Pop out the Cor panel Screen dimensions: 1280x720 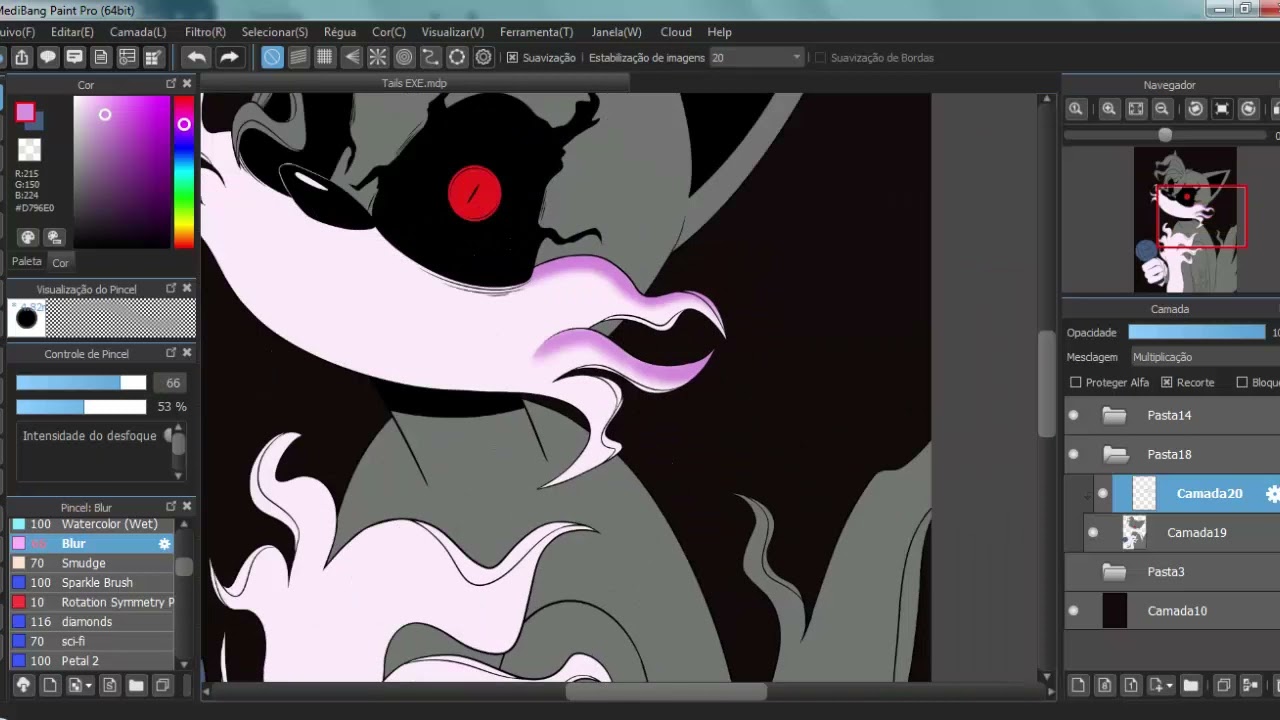tap(171, 84)
